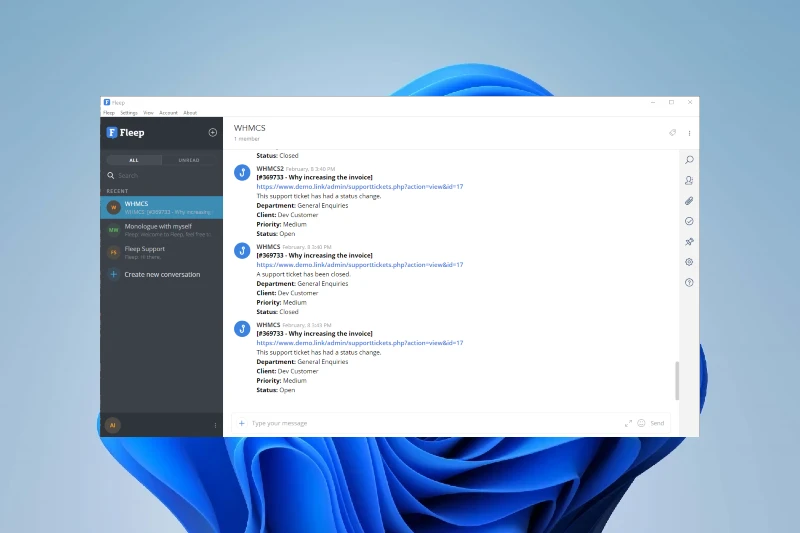This screenshot has height=533, width=800.
Task: Click the Fleep app icon in title bar
Action: coord(107,102)
